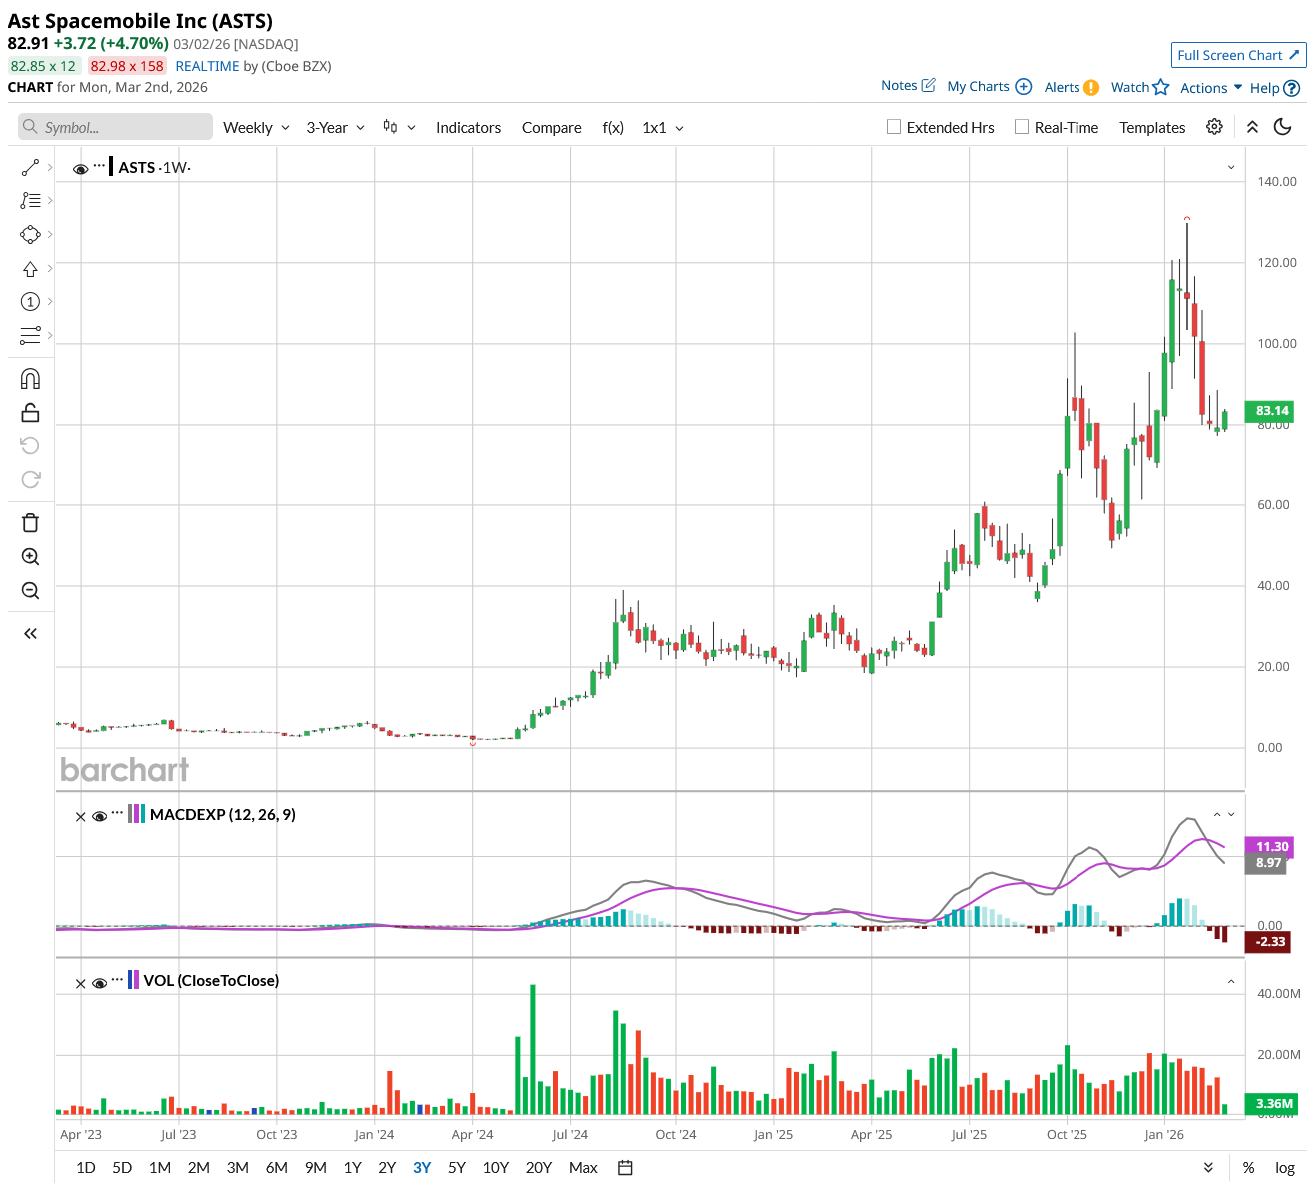Move MACDEXP pane down
The image size is (1308, 1184).
click(x=1231, y=815)
